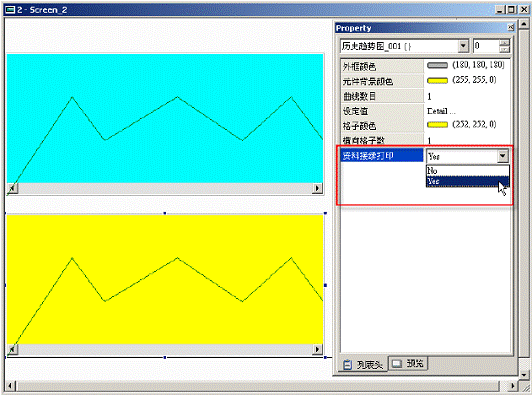This screenshot has height=395, width=532.
Task: Click the vertical scrollbar down arrow
Action: [x=524, y=375]
